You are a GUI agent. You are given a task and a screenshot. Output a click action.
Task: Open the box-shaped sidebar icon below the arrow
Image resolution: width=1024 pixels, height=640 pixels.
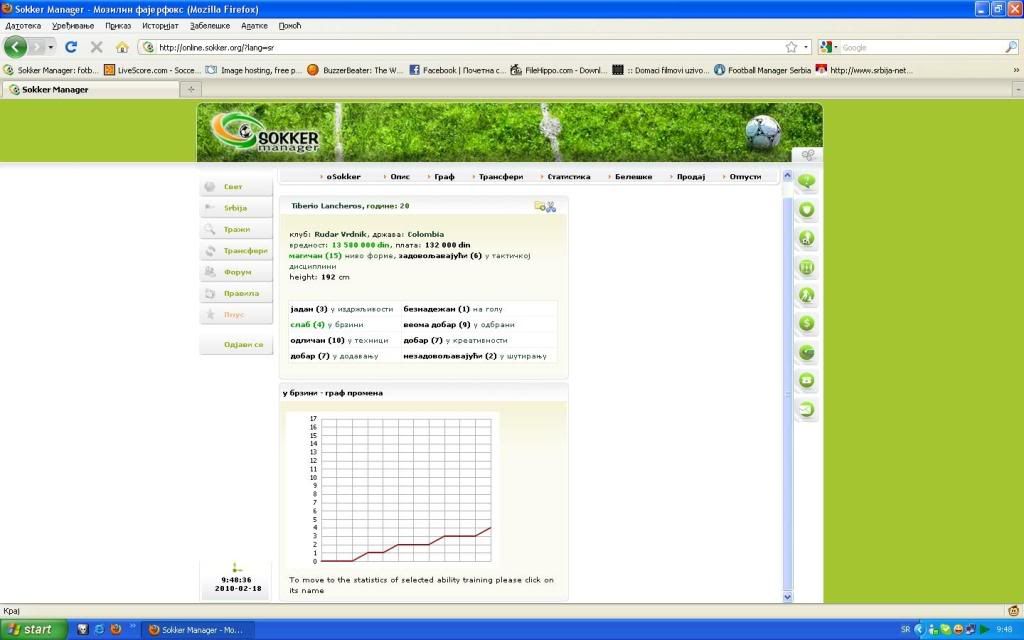807,380
